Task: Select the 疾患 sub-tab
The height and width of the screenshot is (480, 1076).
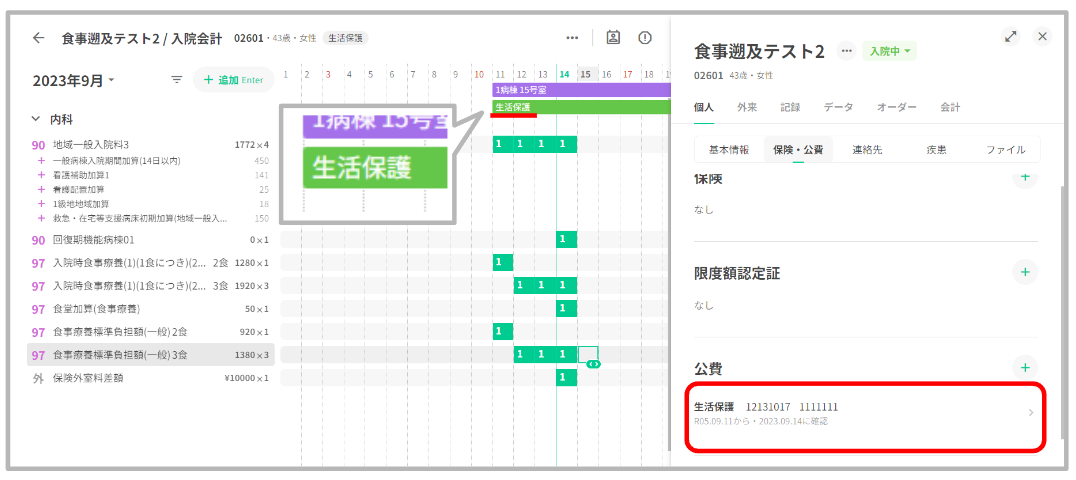Action: 936,149
